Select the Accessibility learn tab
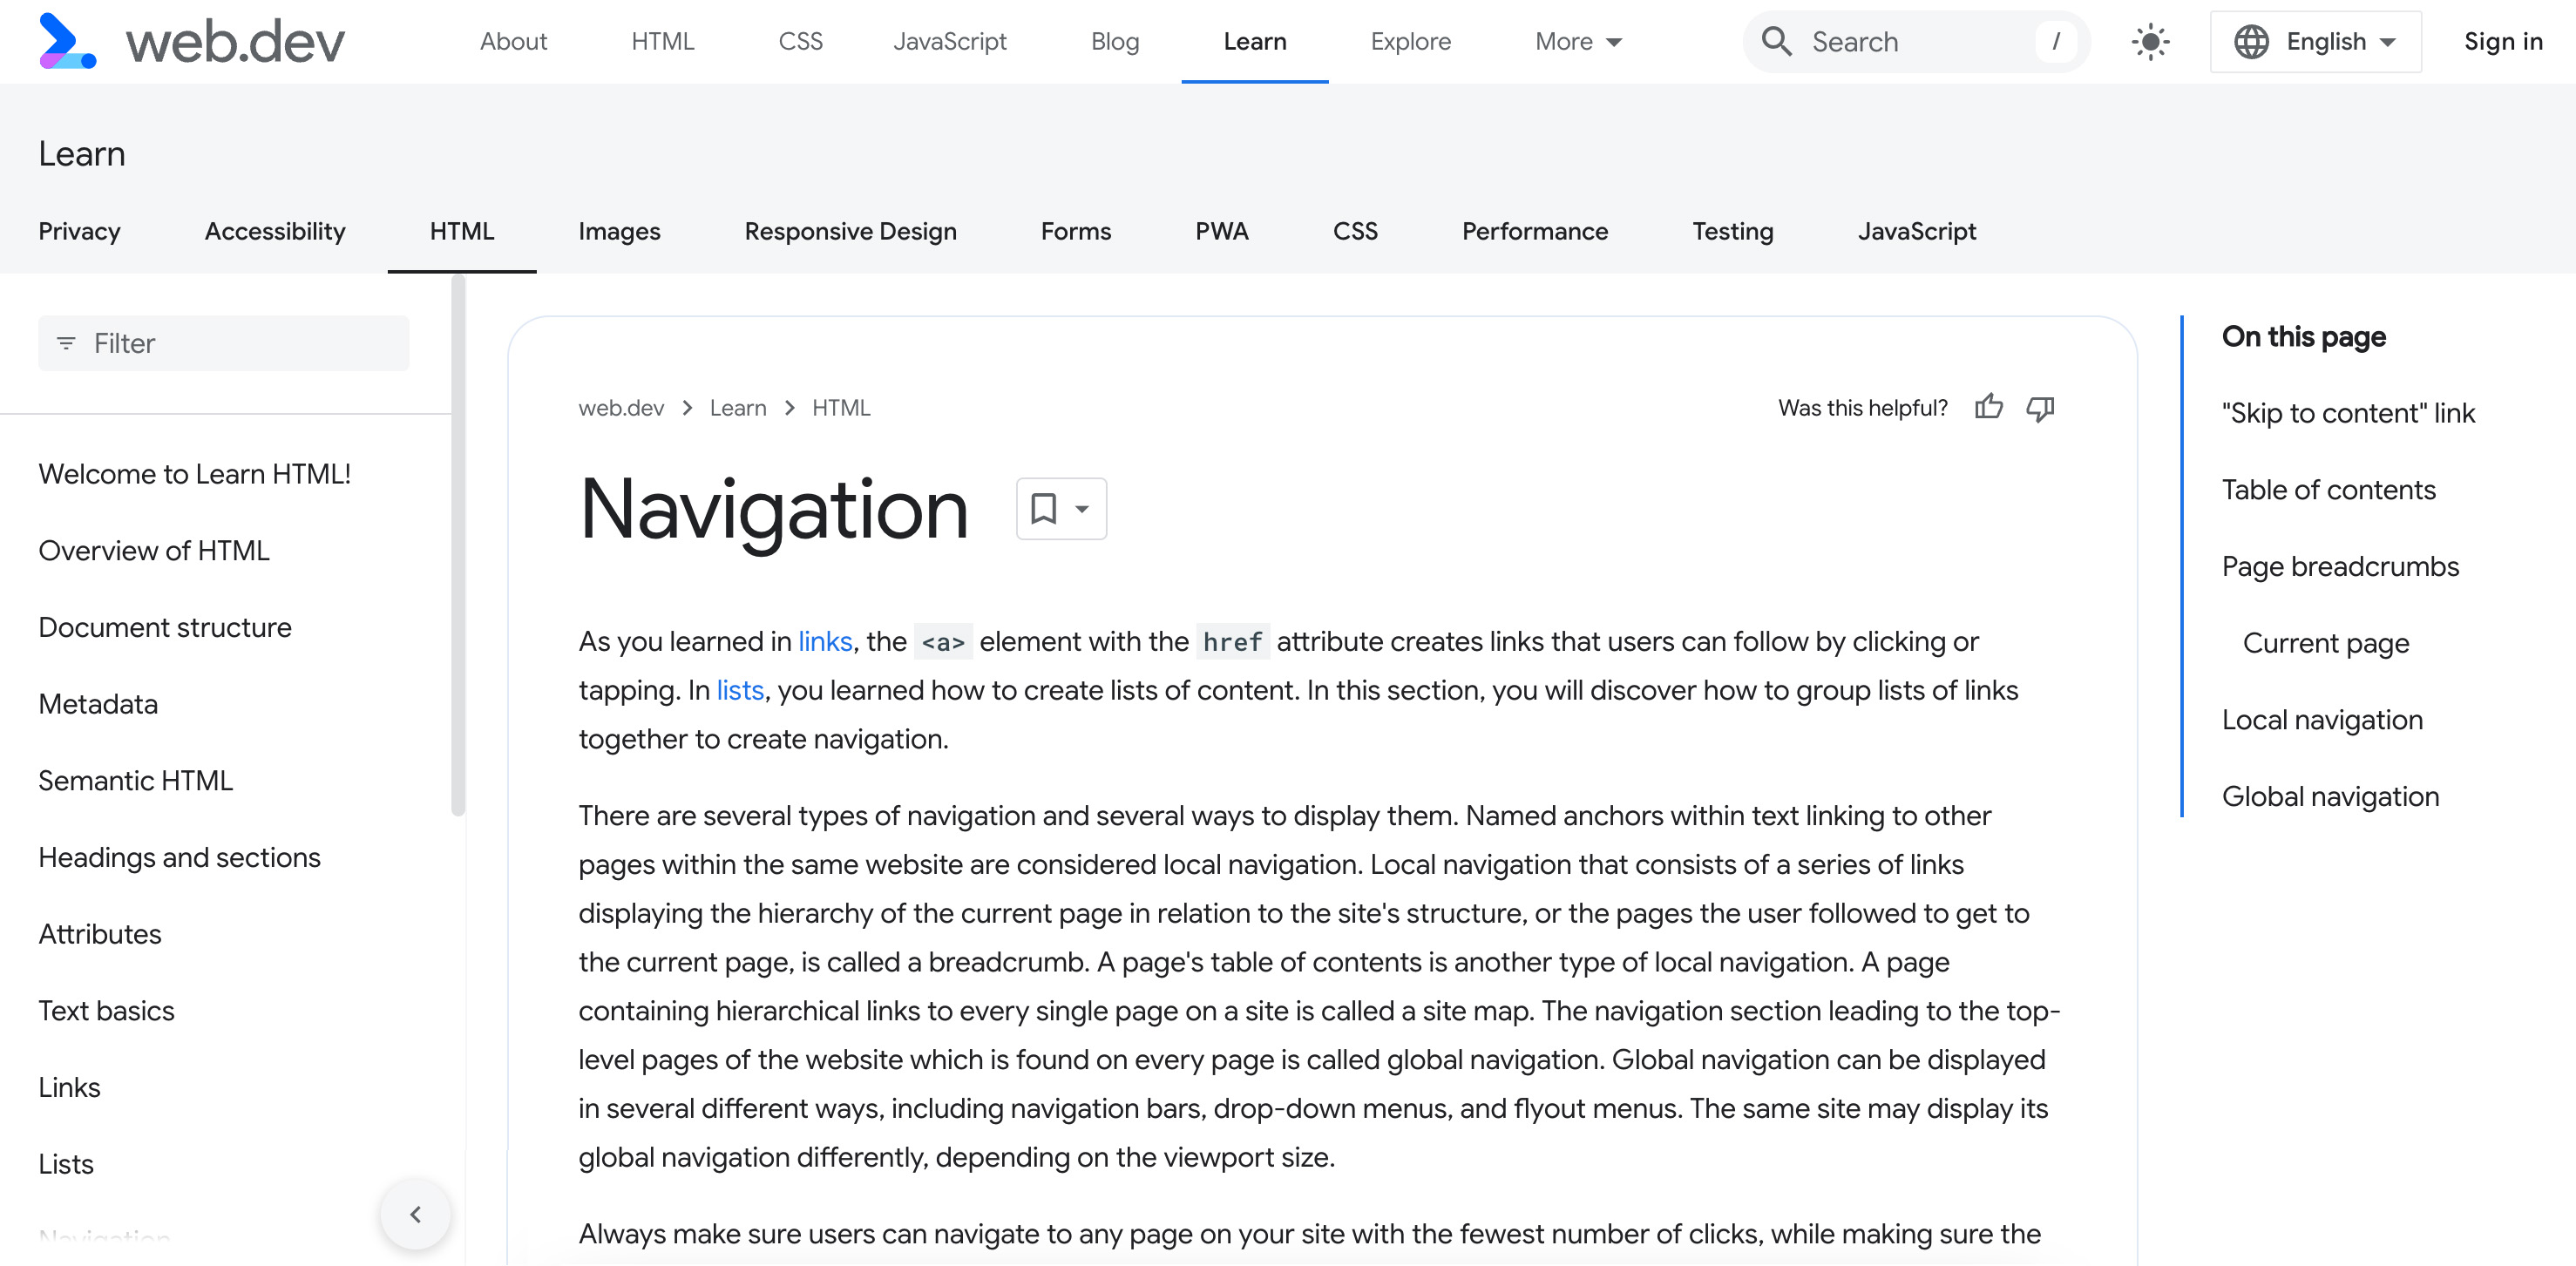 click(x=273, y=230)
